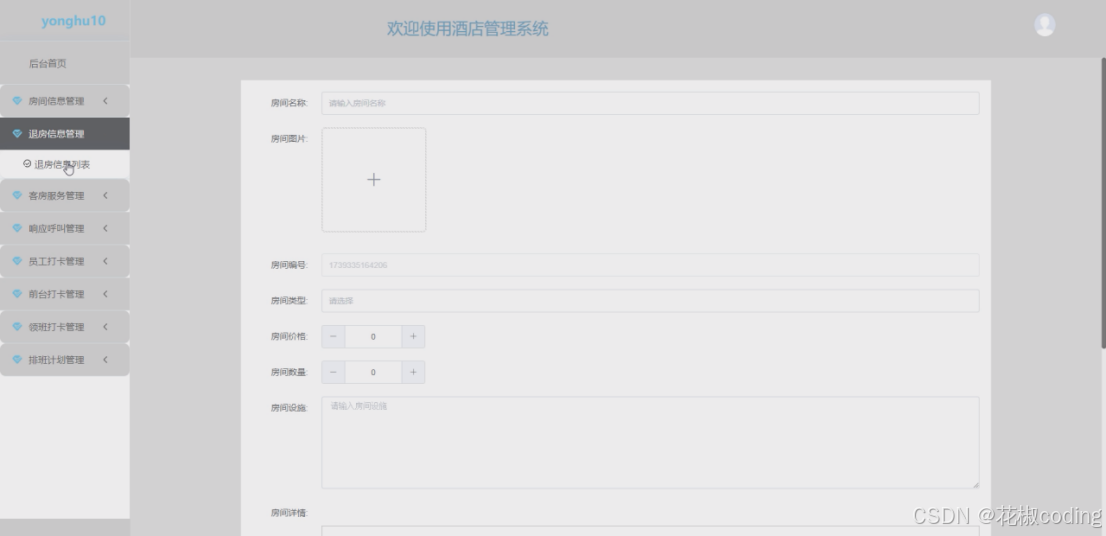The image size is (1106, 536).
Task: Open 后台首页 menu item
Action: [65, 63]
